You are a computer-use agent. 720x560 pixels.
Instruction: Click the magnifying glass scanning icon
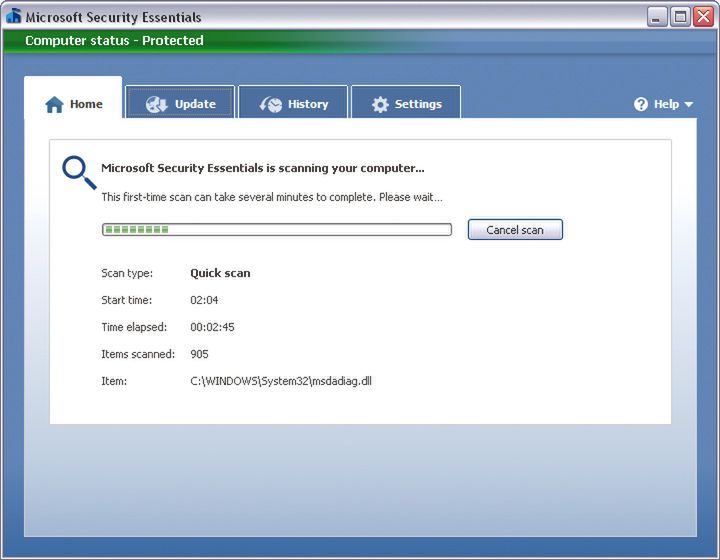tap(79, 173)
